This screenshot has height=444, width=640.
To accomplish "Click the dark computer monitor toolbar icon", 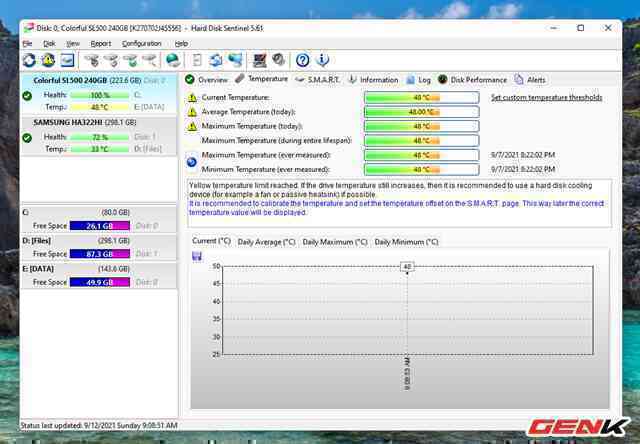I will (260, 60).
